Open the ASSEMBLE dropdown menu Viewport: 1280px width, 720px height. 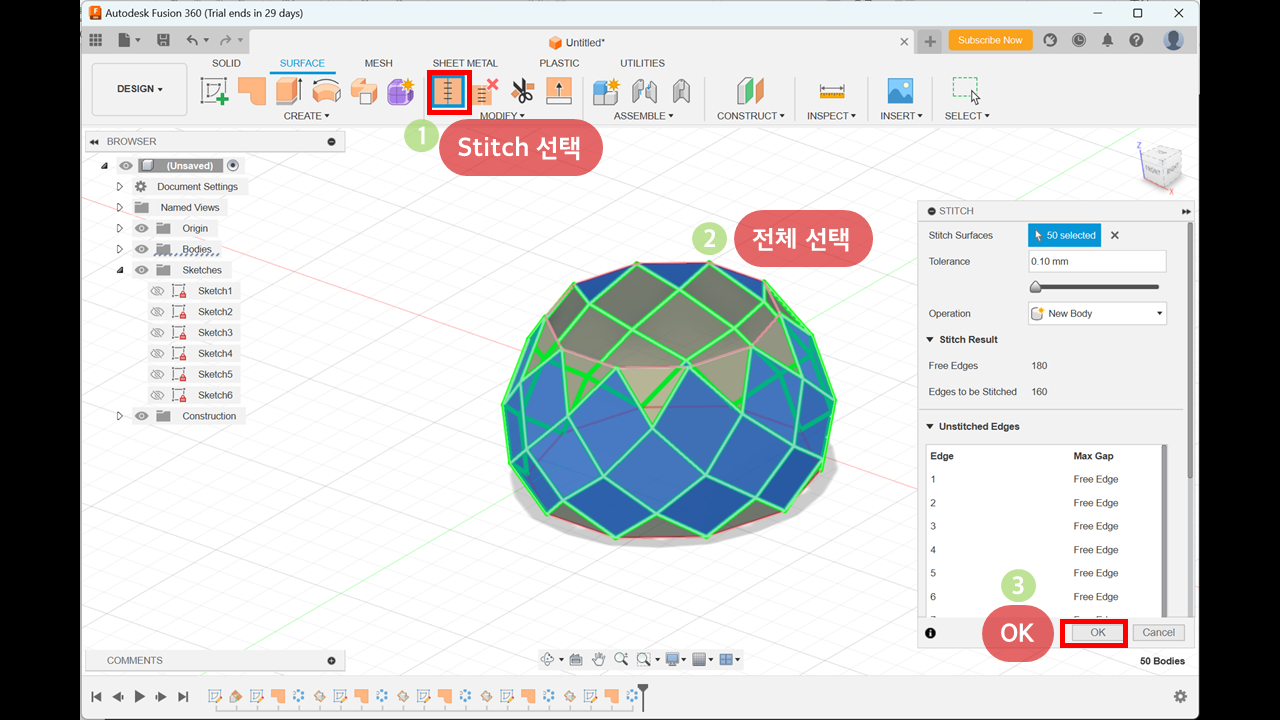(x=643, y=116)
